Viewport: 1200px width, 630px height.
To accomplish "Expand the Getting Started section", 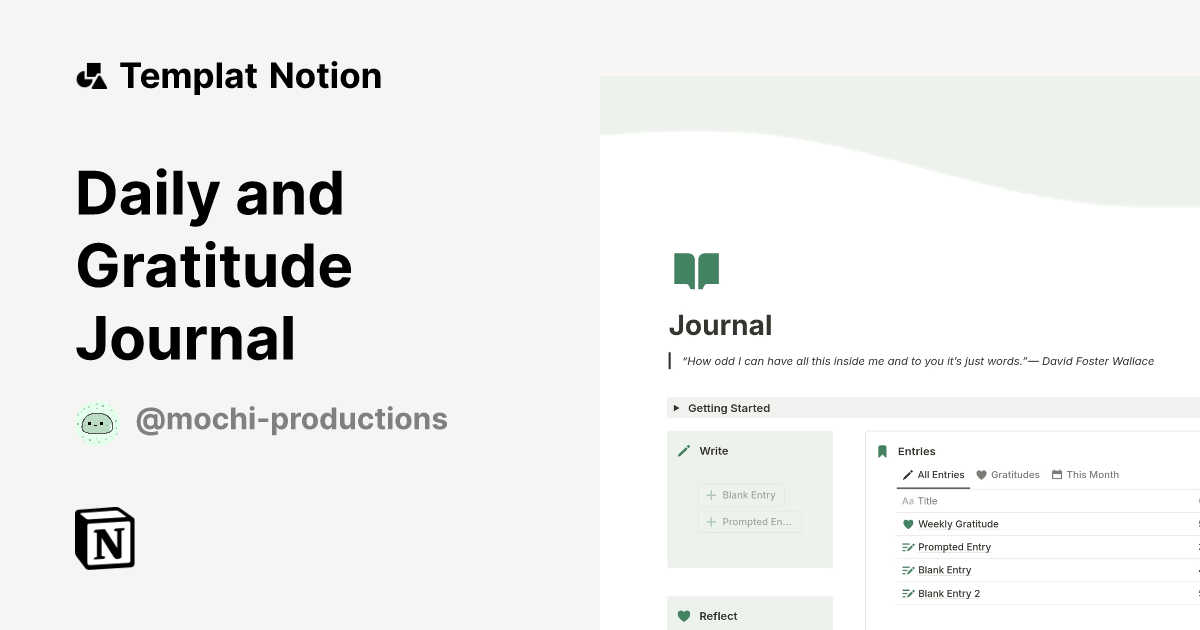I will click(676, 408).
